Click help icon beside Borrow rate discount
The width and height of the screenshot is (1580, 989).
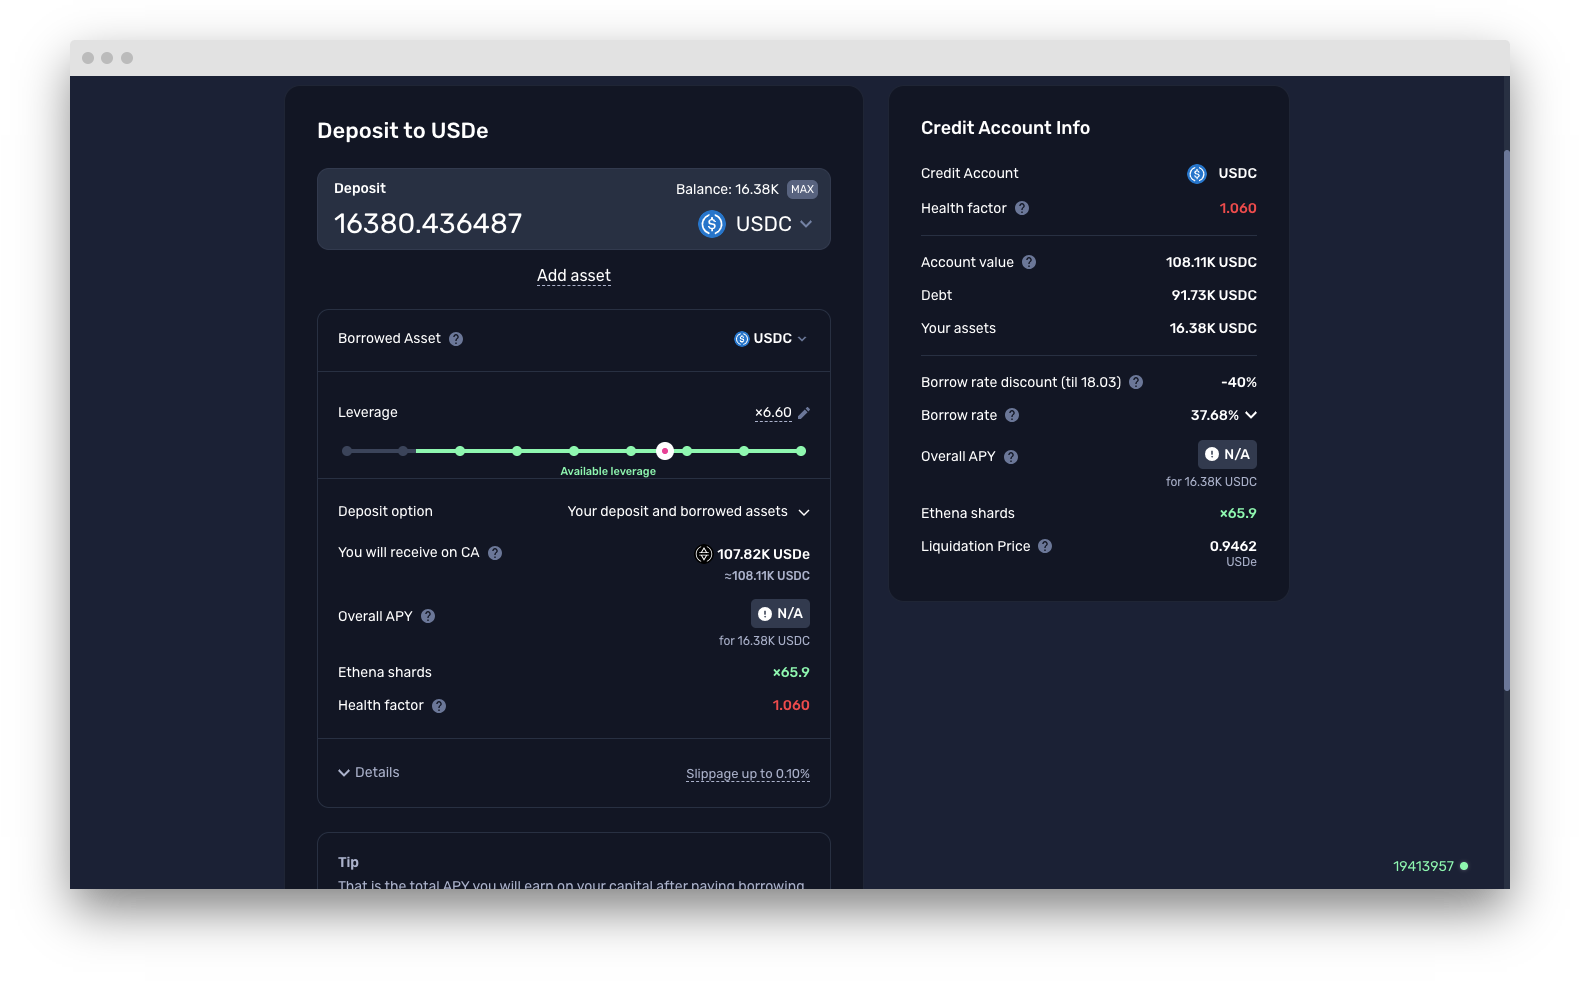pyautogui.click(x=1136, y=382)
